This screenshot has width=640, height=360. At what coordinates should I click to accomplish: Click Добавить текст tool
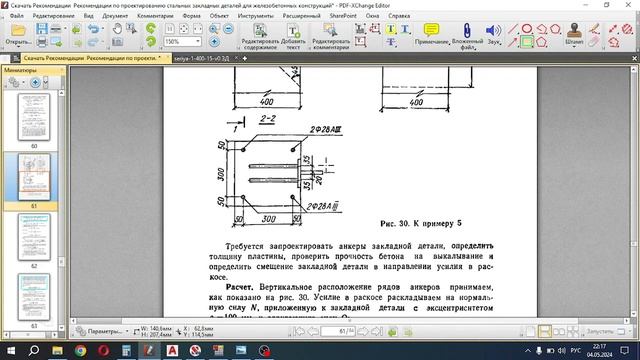click(293, 36)
